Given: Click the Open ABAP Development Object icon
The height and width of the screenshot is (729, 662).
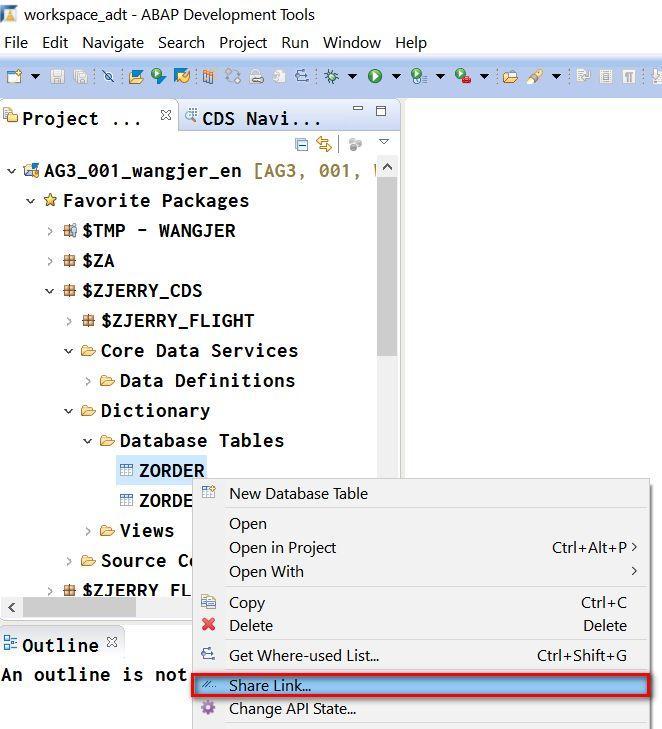Looking at the screenshot, I should coord(136,76).
